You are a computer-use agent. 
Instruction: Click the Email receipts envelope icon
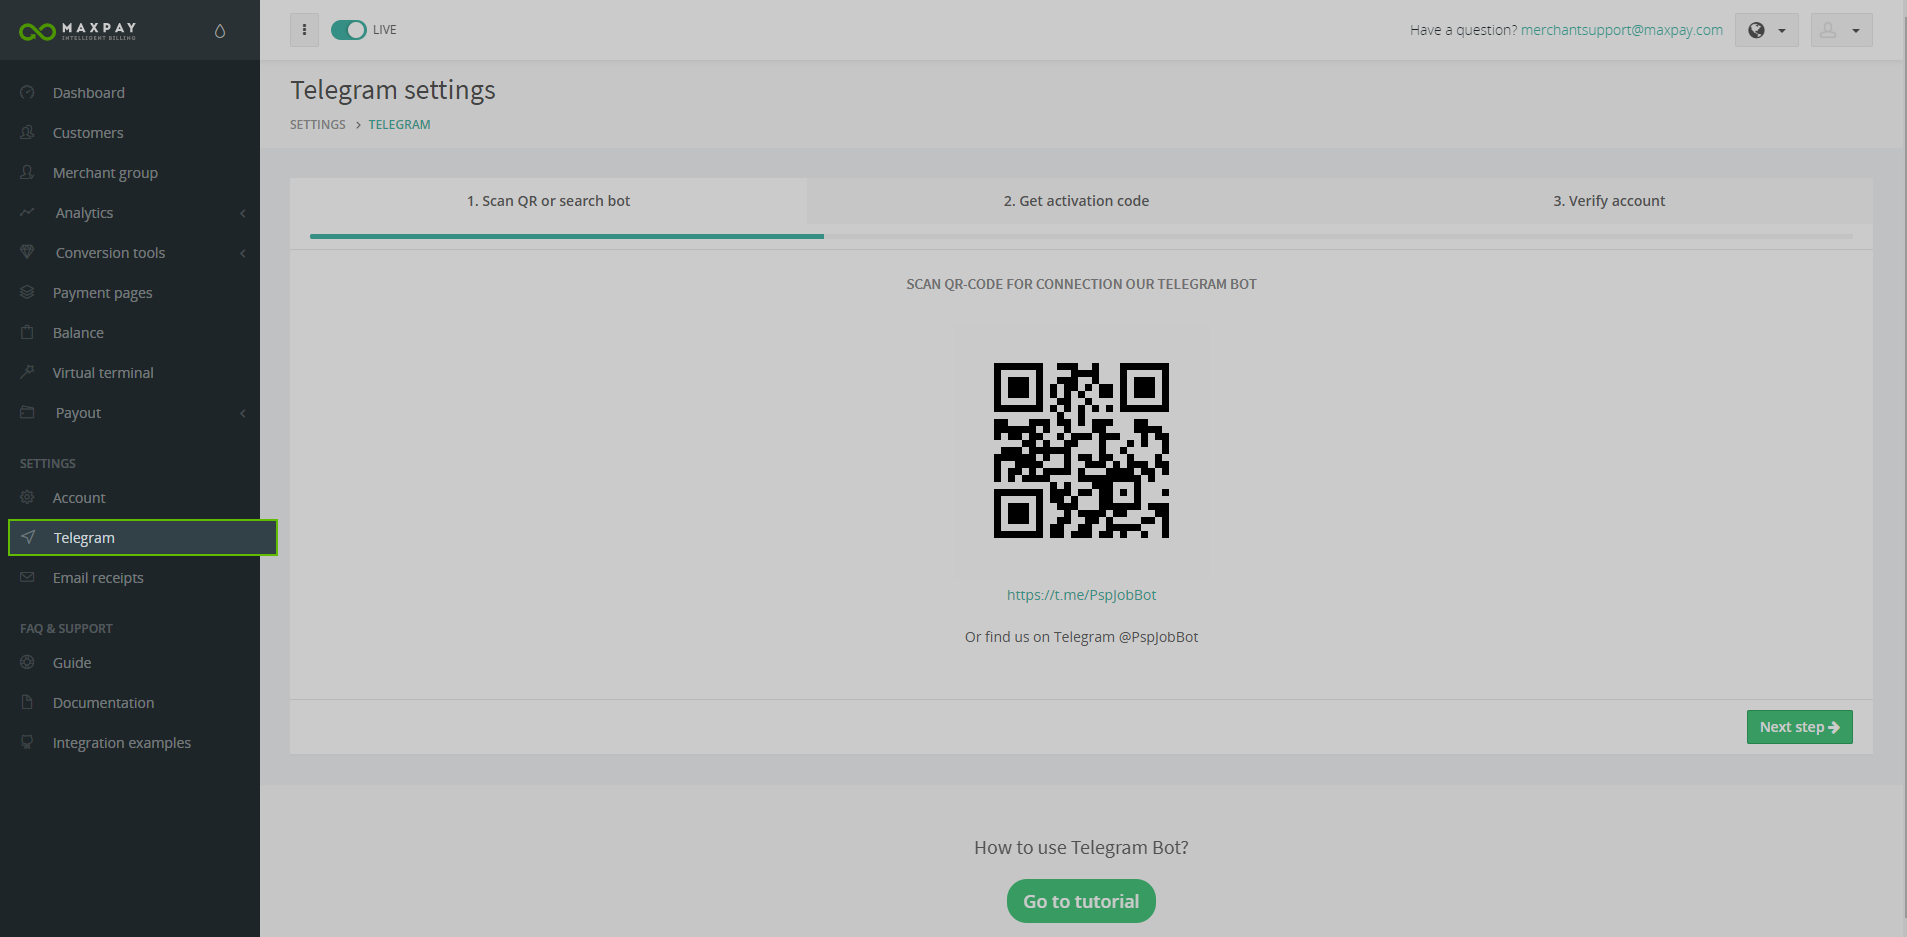pyautogui.click(x=27, y=577)
